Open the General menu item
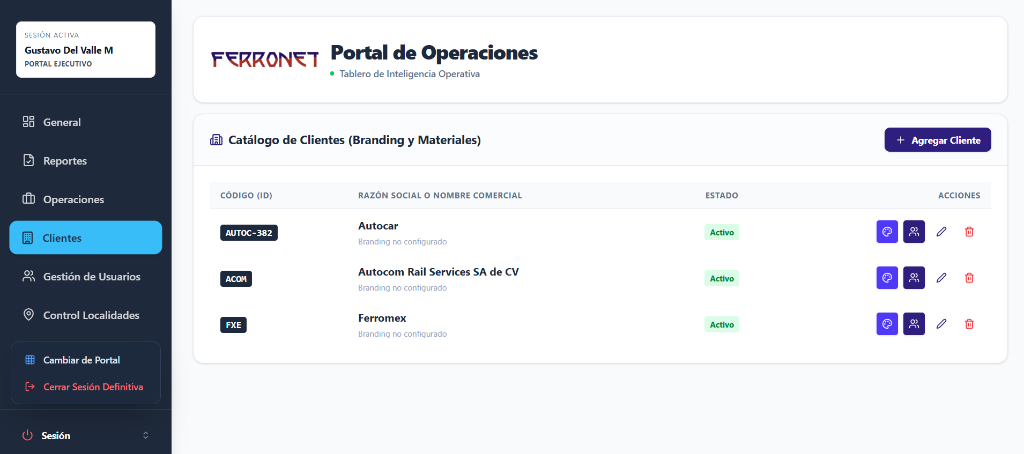 [86, 122]
